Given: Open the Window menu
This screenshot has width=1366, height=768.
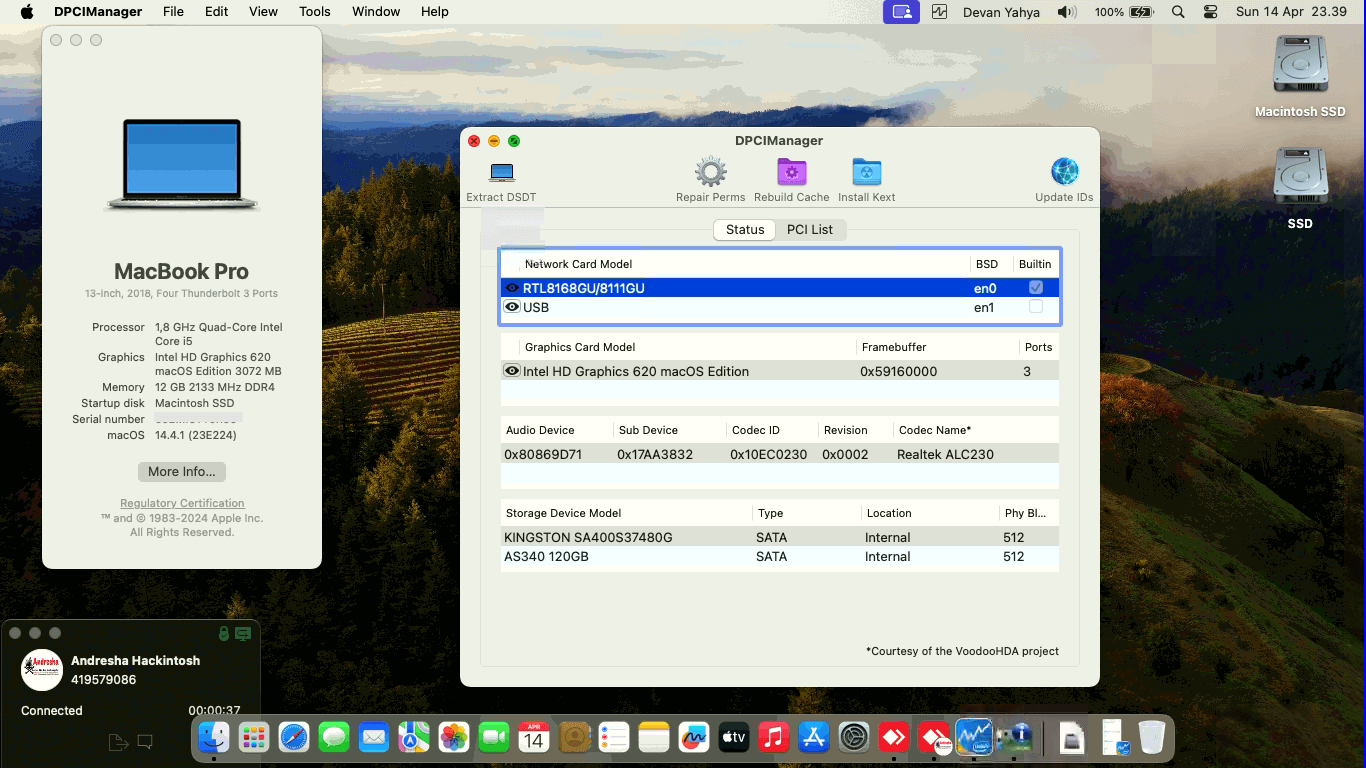Looking at the screenshot, I should 376,12.
